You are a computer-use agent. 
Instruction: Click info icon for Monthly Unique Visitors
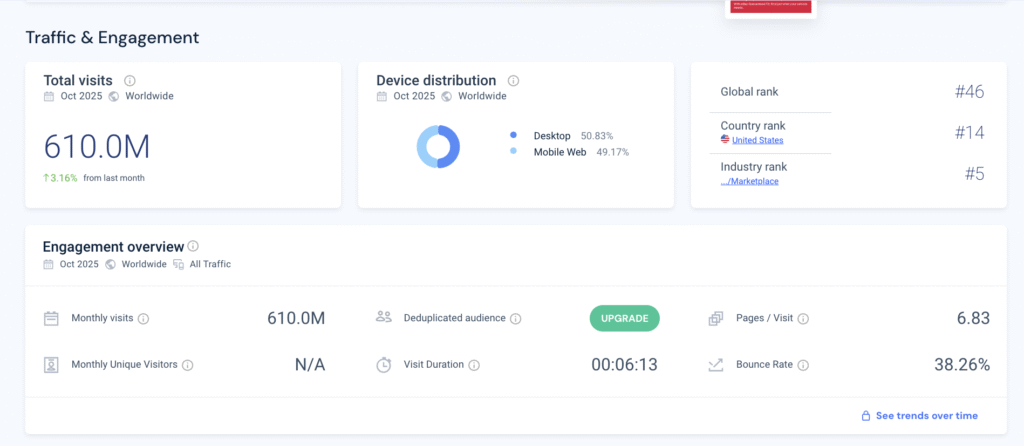tap(188, 365)
